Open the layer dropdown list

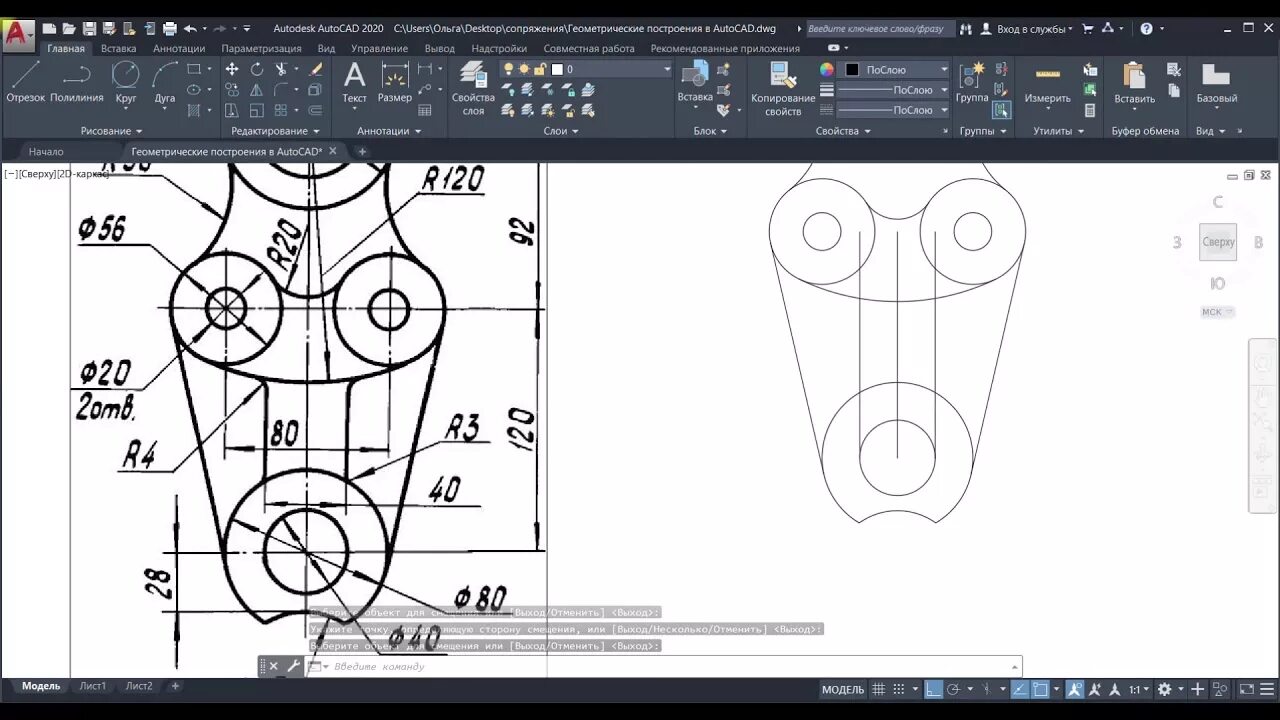pyautogui.click(x=667, y=69)
